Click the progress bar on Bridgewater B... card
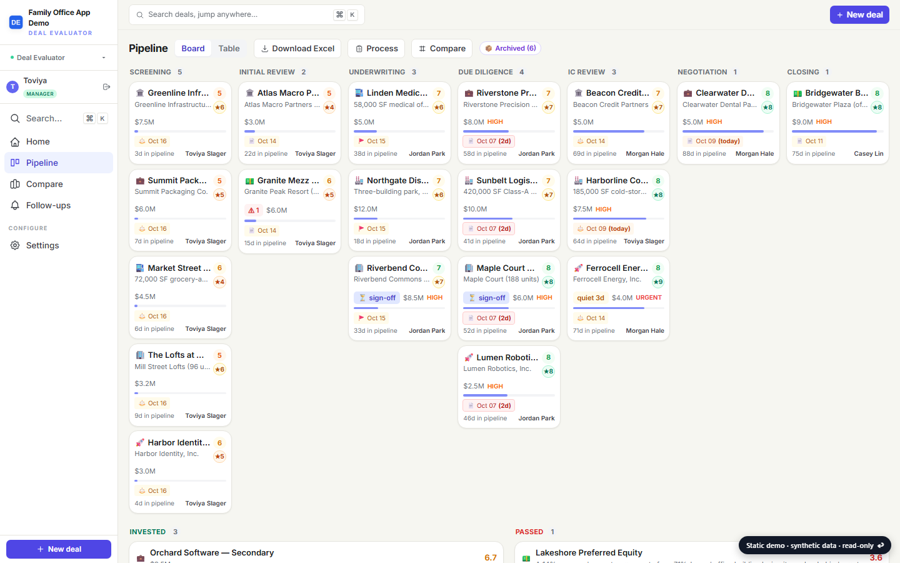The image size is (900, 563). pyautogui.click(x=837, y=131)
